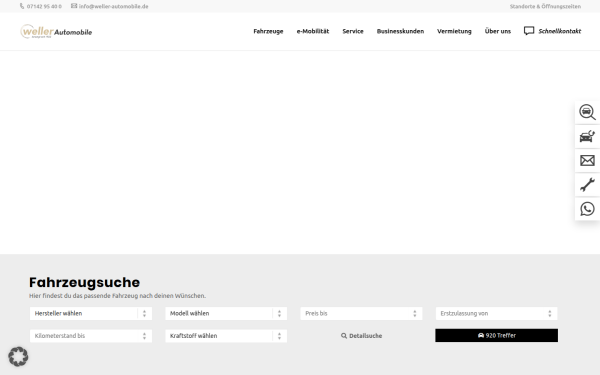Expand Hersteller wählen dropdown
This screenshot has width=600, height=375.
[x=91, y=313]
